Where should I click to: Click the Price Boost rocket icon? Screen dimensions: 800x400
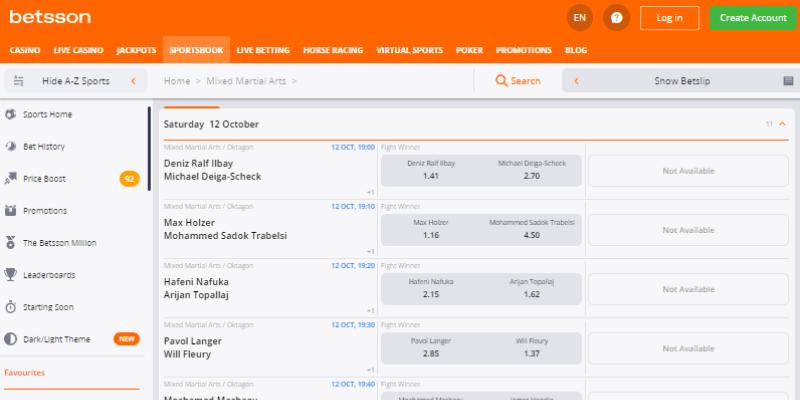click(10, 179)
